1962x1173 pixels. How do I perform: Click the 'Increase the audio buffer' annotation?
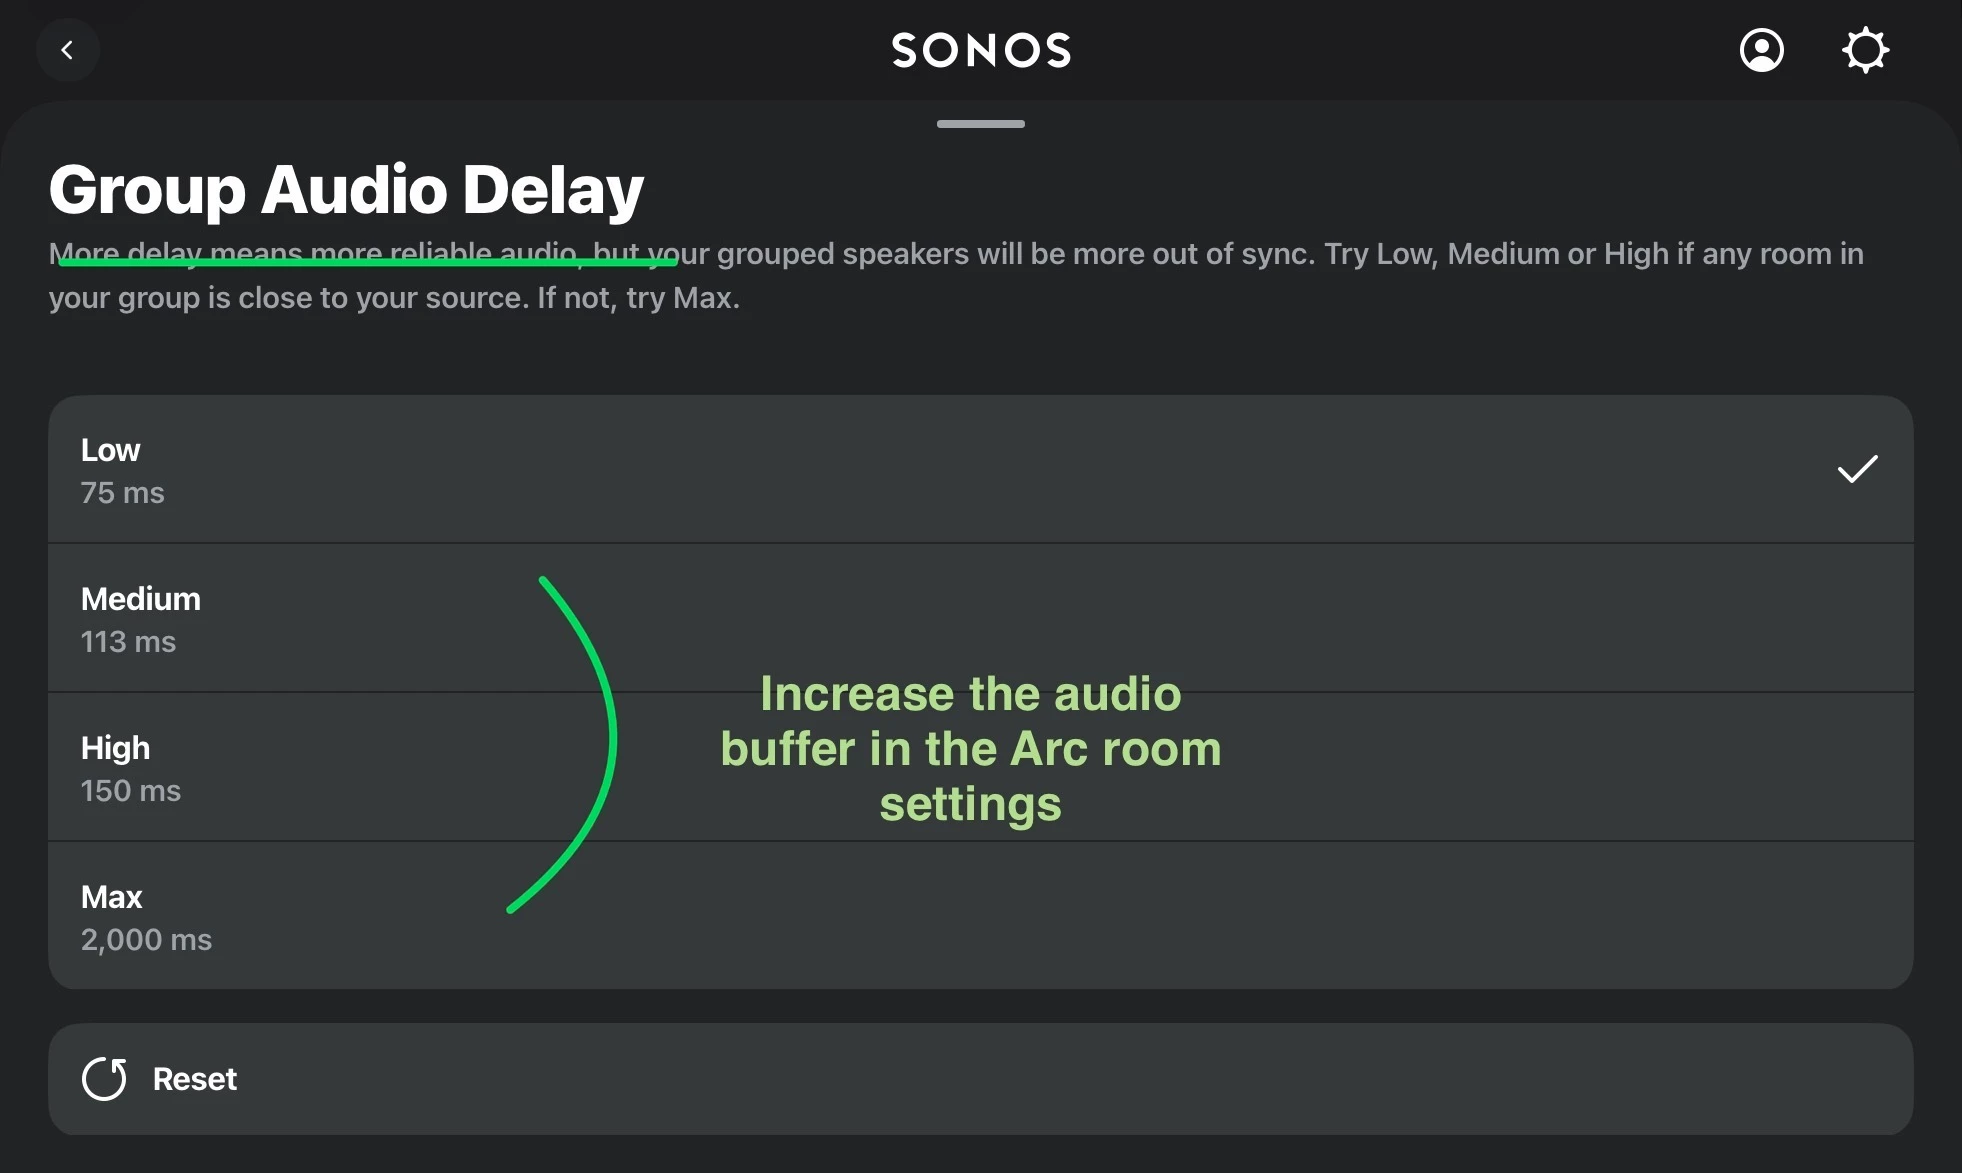tap(970, 749)
